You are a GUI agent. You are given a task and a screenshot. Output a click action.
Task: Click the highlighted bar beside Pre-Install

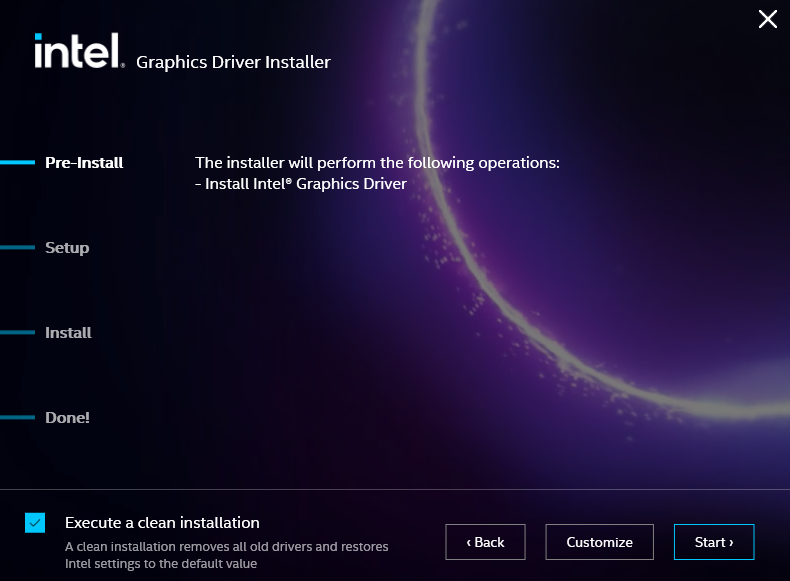pos(17,163)
